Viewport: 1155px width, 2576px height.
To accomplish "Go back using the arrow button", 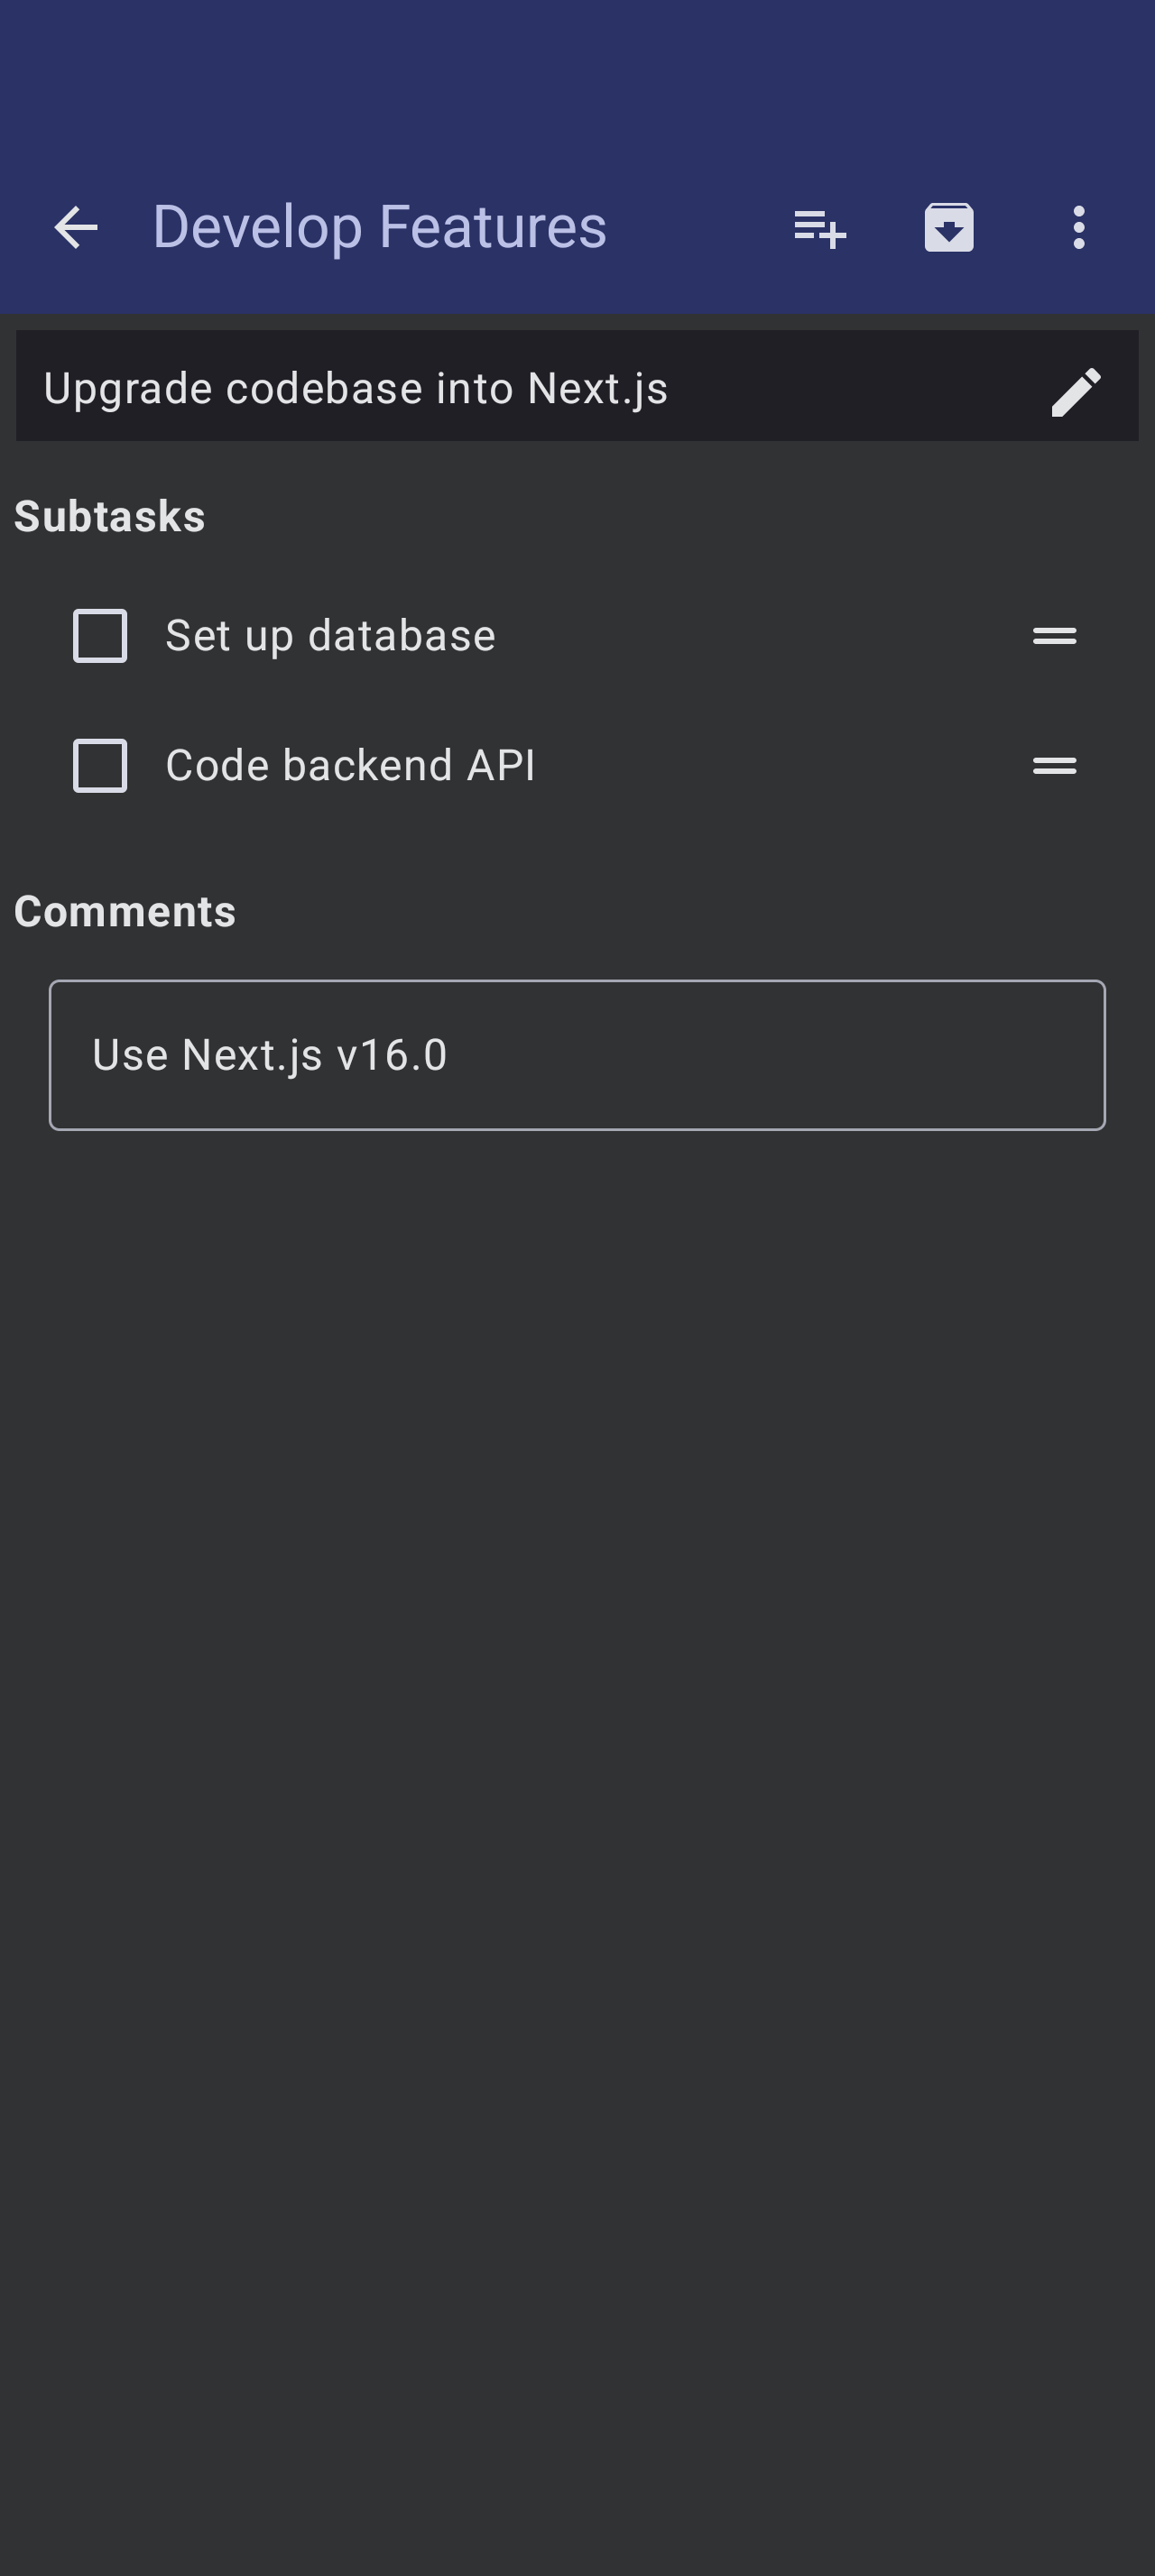I will (x=76, y=228).
